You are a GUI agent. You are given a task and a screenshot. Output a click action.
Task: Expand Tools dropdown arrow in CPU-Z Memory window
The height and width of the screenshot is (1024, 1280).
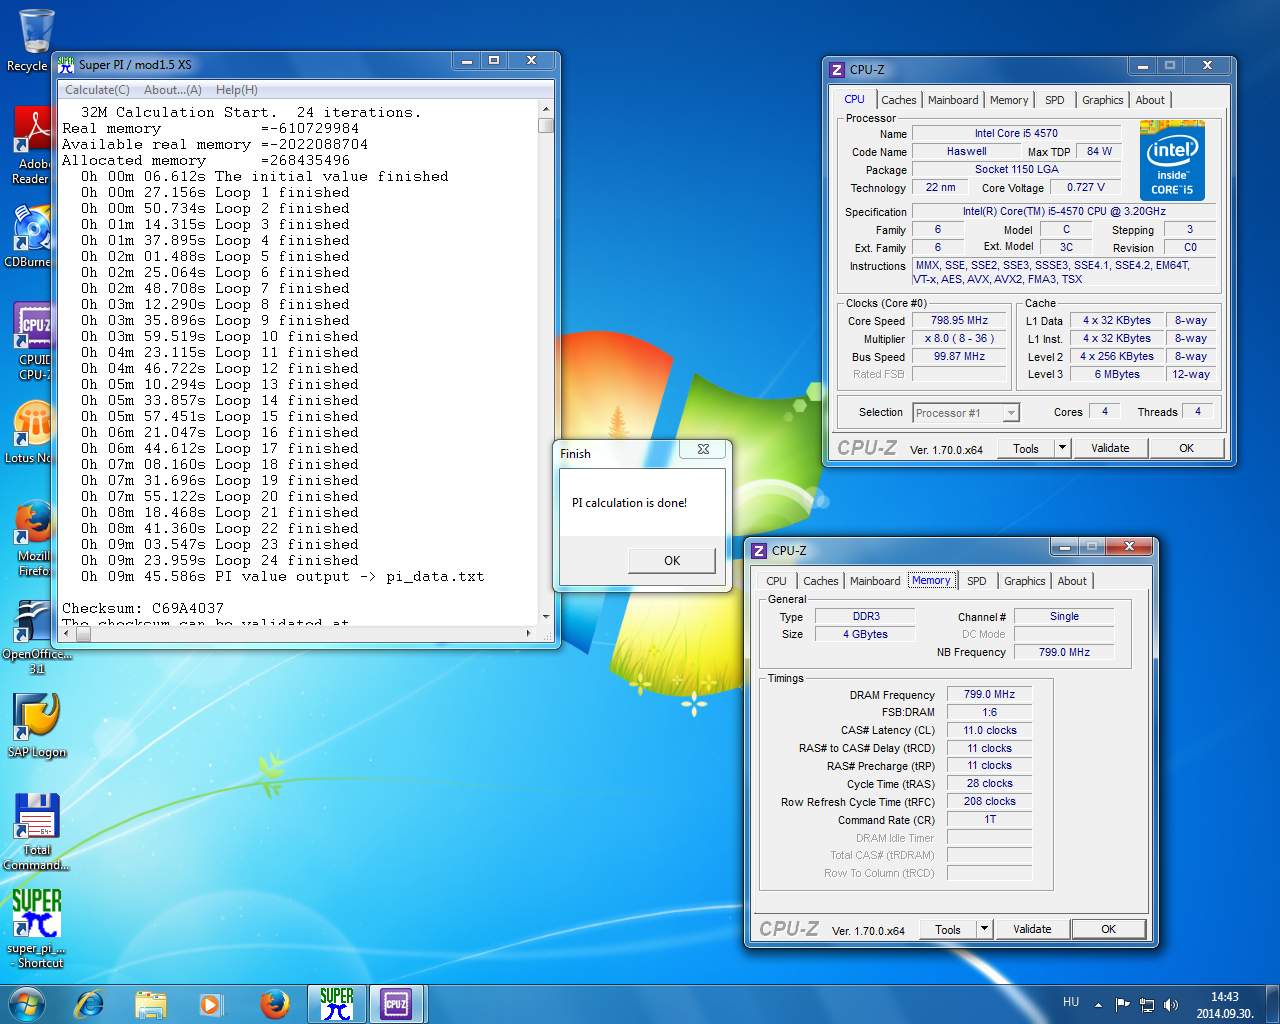click(984, 929)
